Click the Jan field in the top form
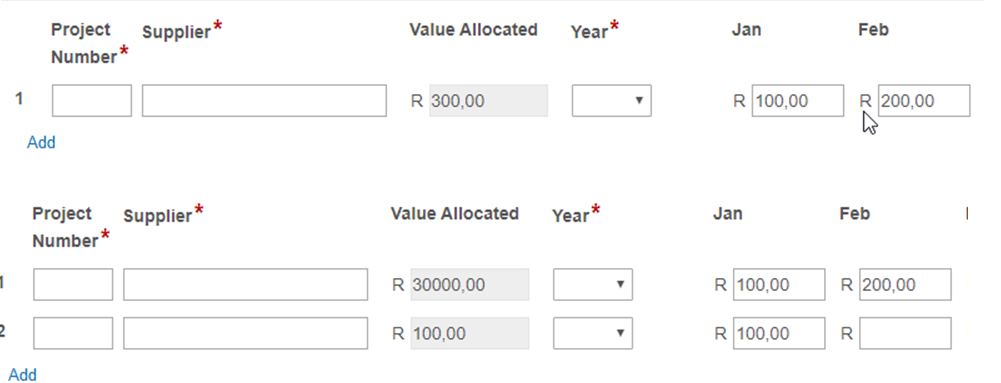 797,101
